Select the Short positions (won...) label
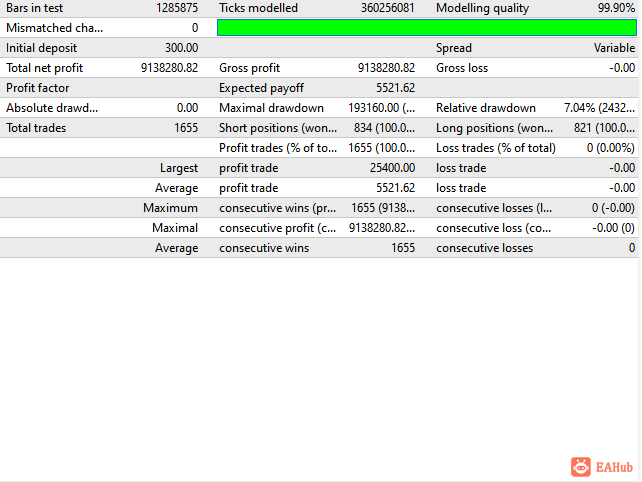This screenshot has height=482, width=642. click(x=278, y=128)
